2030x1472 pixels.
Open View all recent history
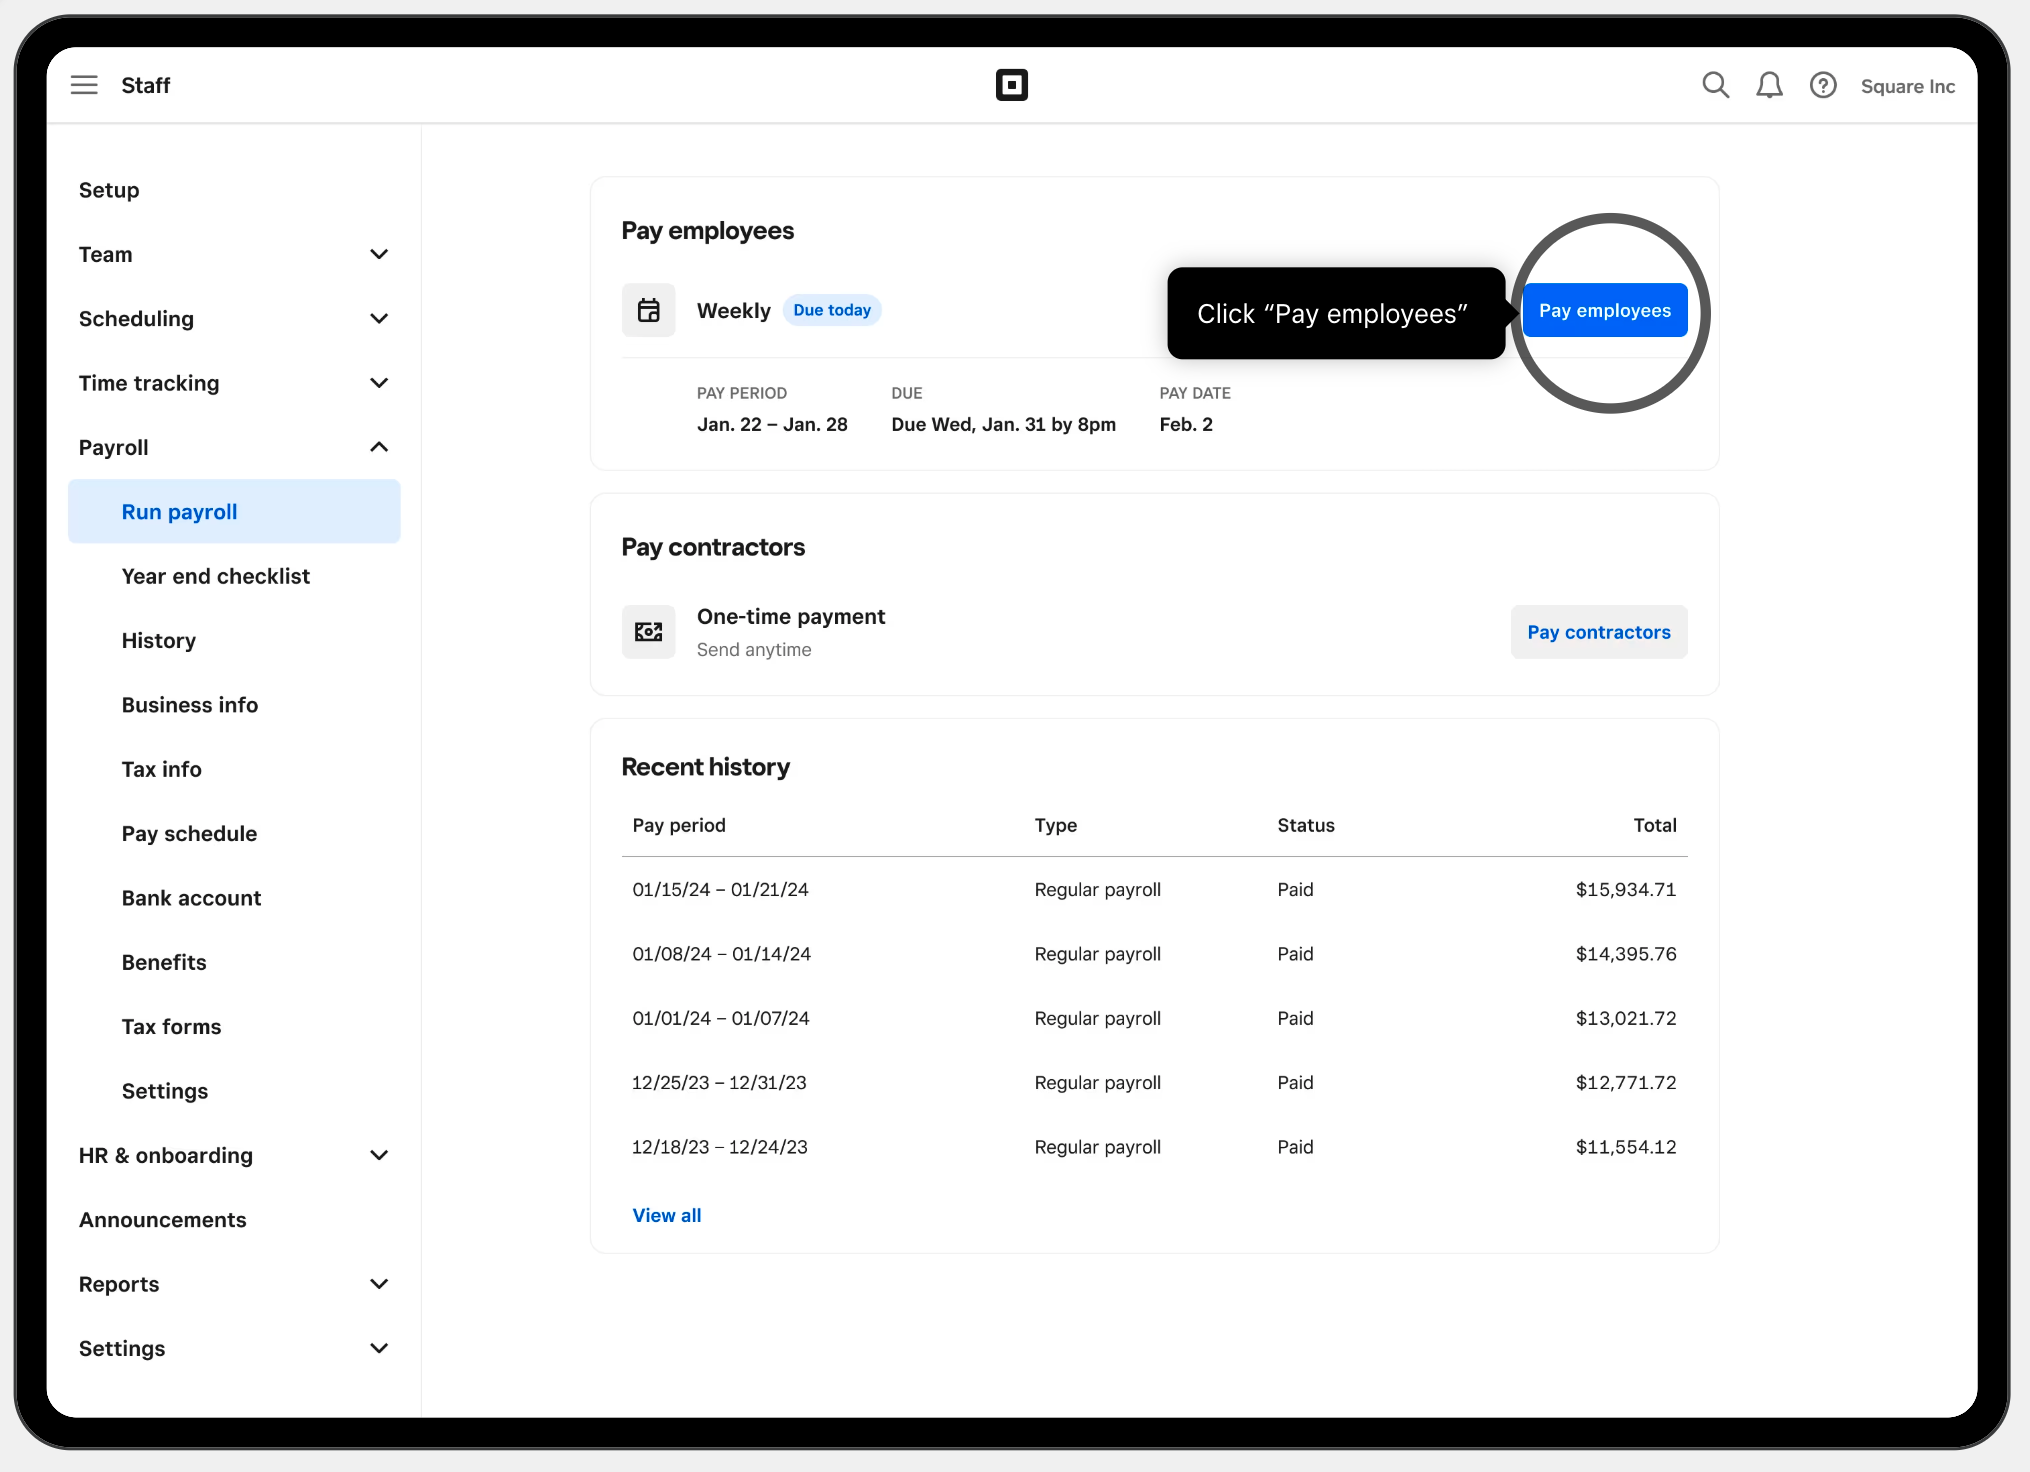pyautogui.click(x=666, y=1214)
